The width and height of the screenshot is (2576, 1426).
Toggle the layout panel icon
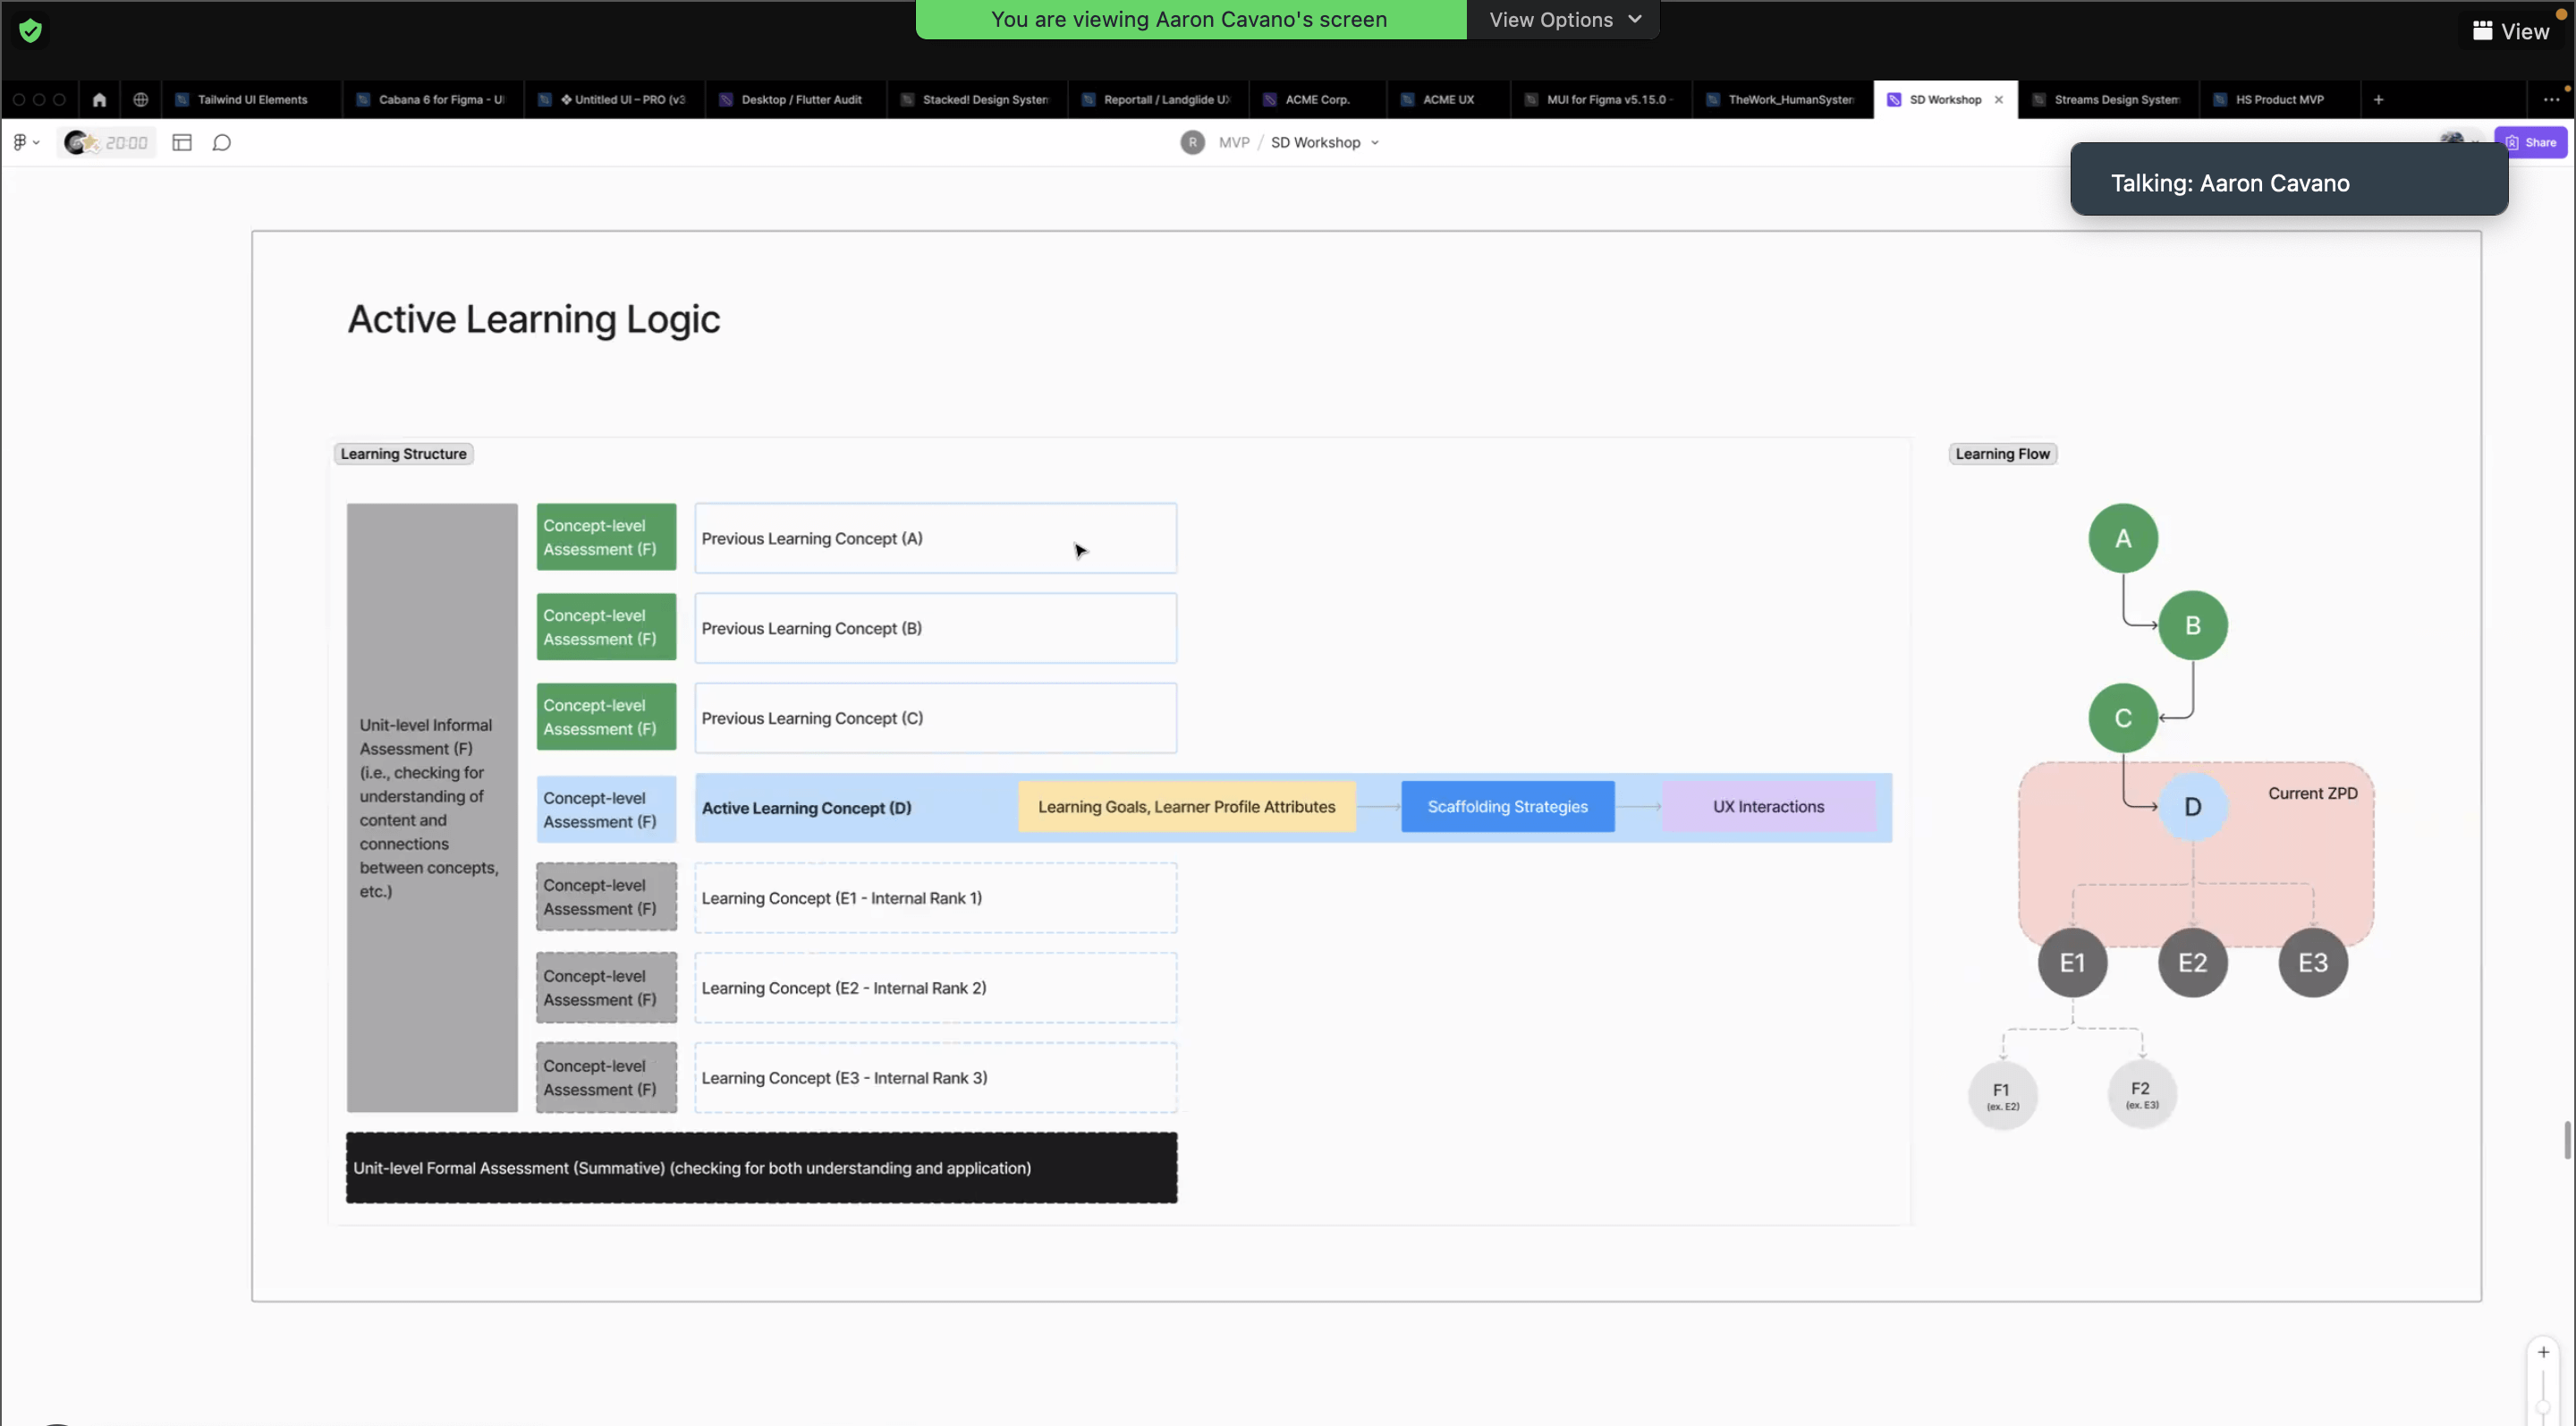click(x=182, y=143)
